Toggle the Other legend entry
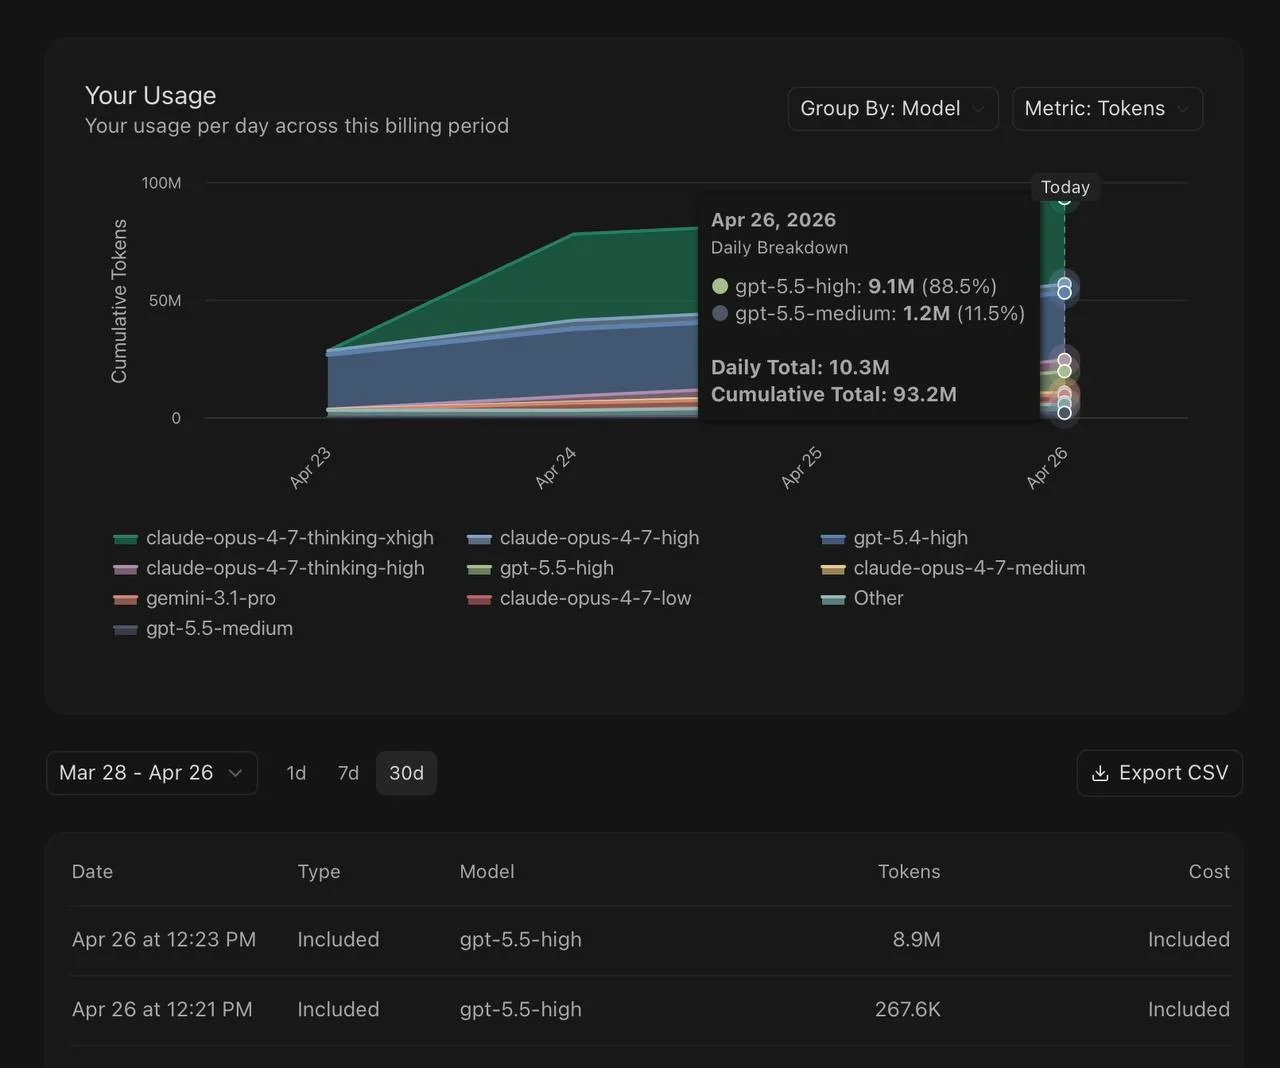The image size is (1280, 1068). [862, 598]
